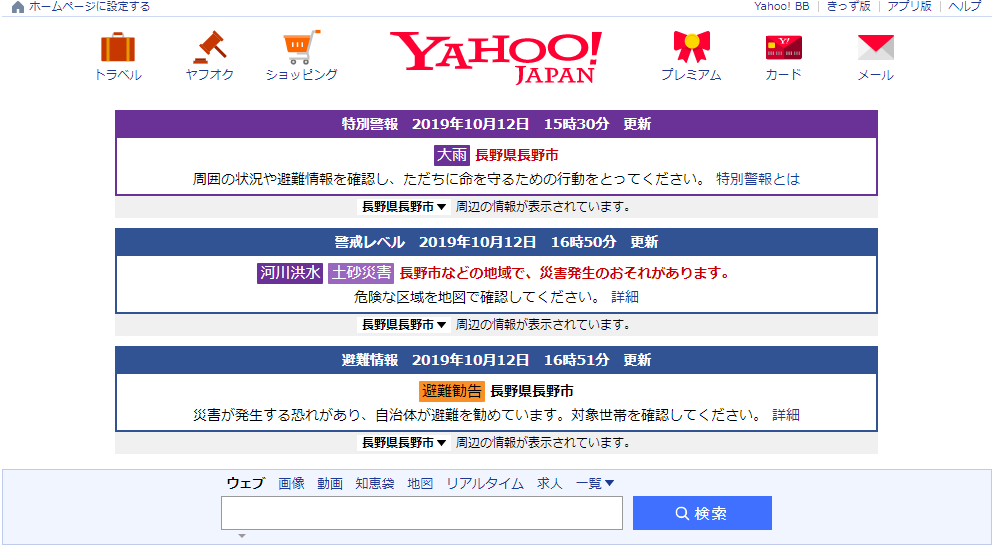995x550 pixels.
Task: Click the 長野市などの地域で災害発生のおそれ warning text
Action: click(565, 273)
